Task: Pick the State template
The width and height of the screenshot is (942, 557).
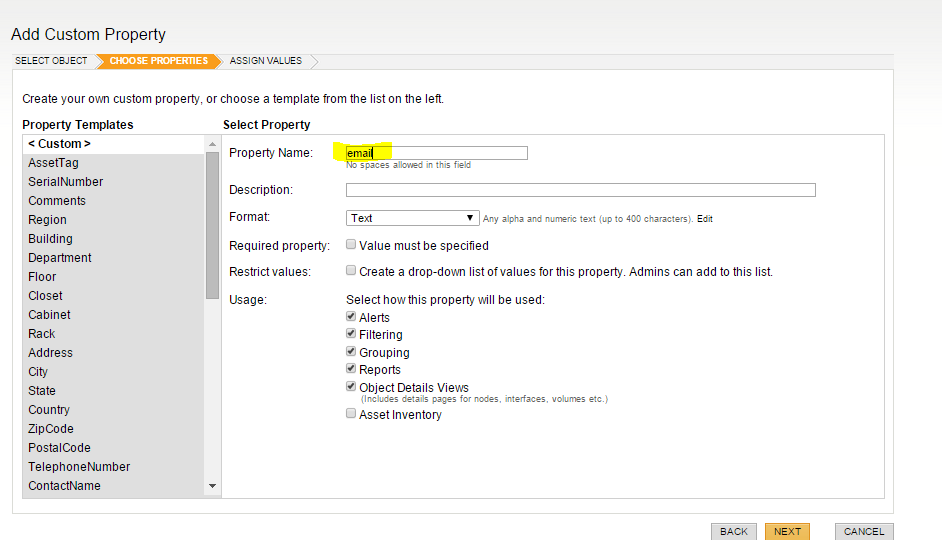Action: (114, 391)
